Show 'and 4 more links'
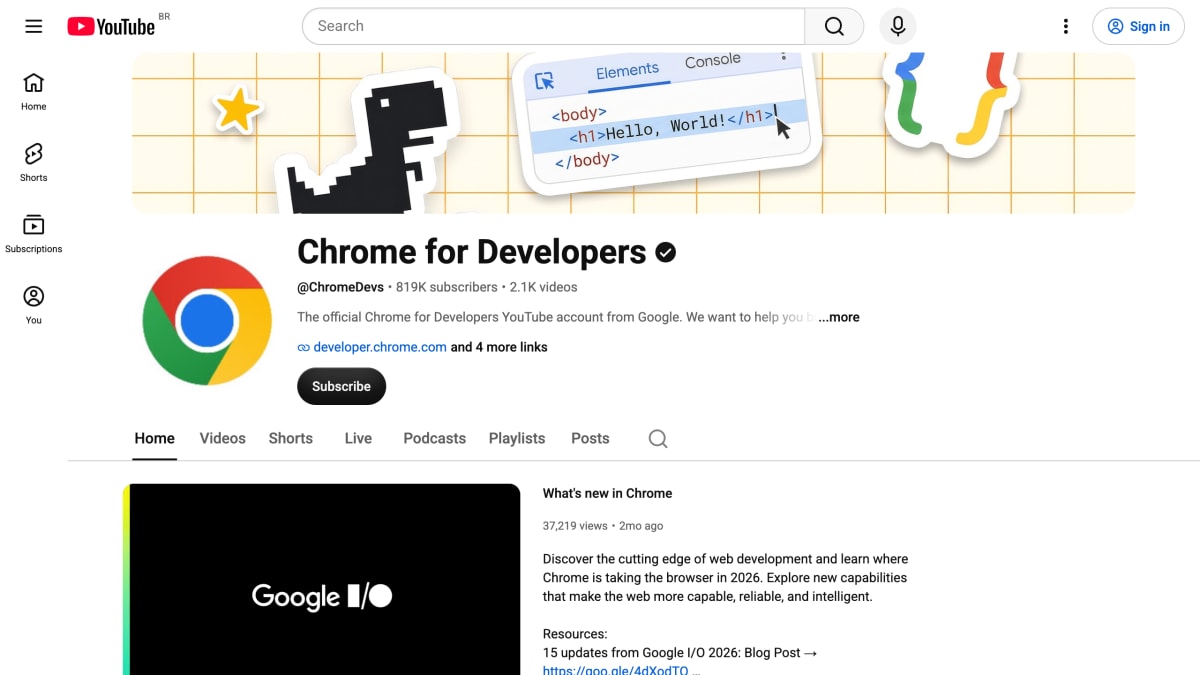This screenshot has height=675, width=1200. coord(499,347)
